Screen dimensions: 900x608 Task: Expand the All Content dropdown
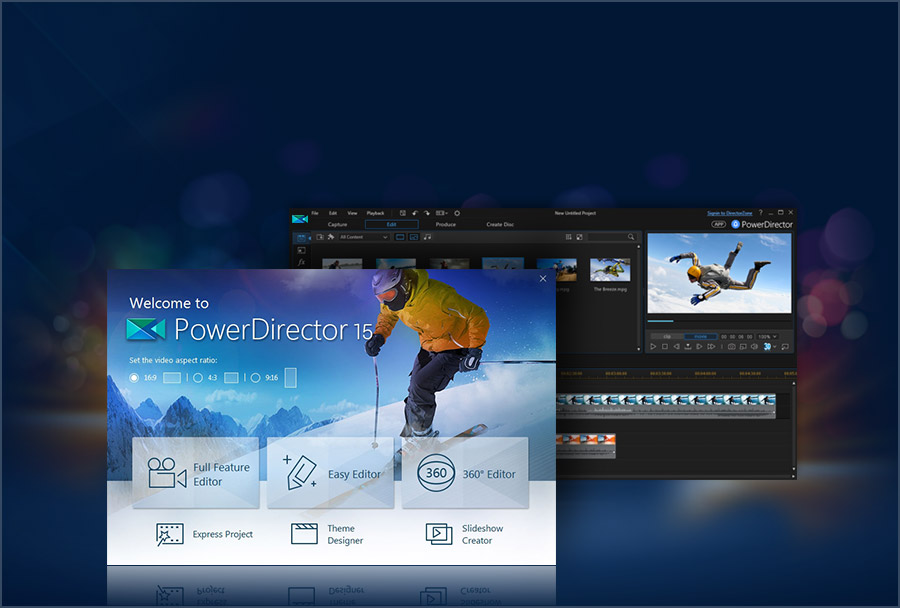364,237
